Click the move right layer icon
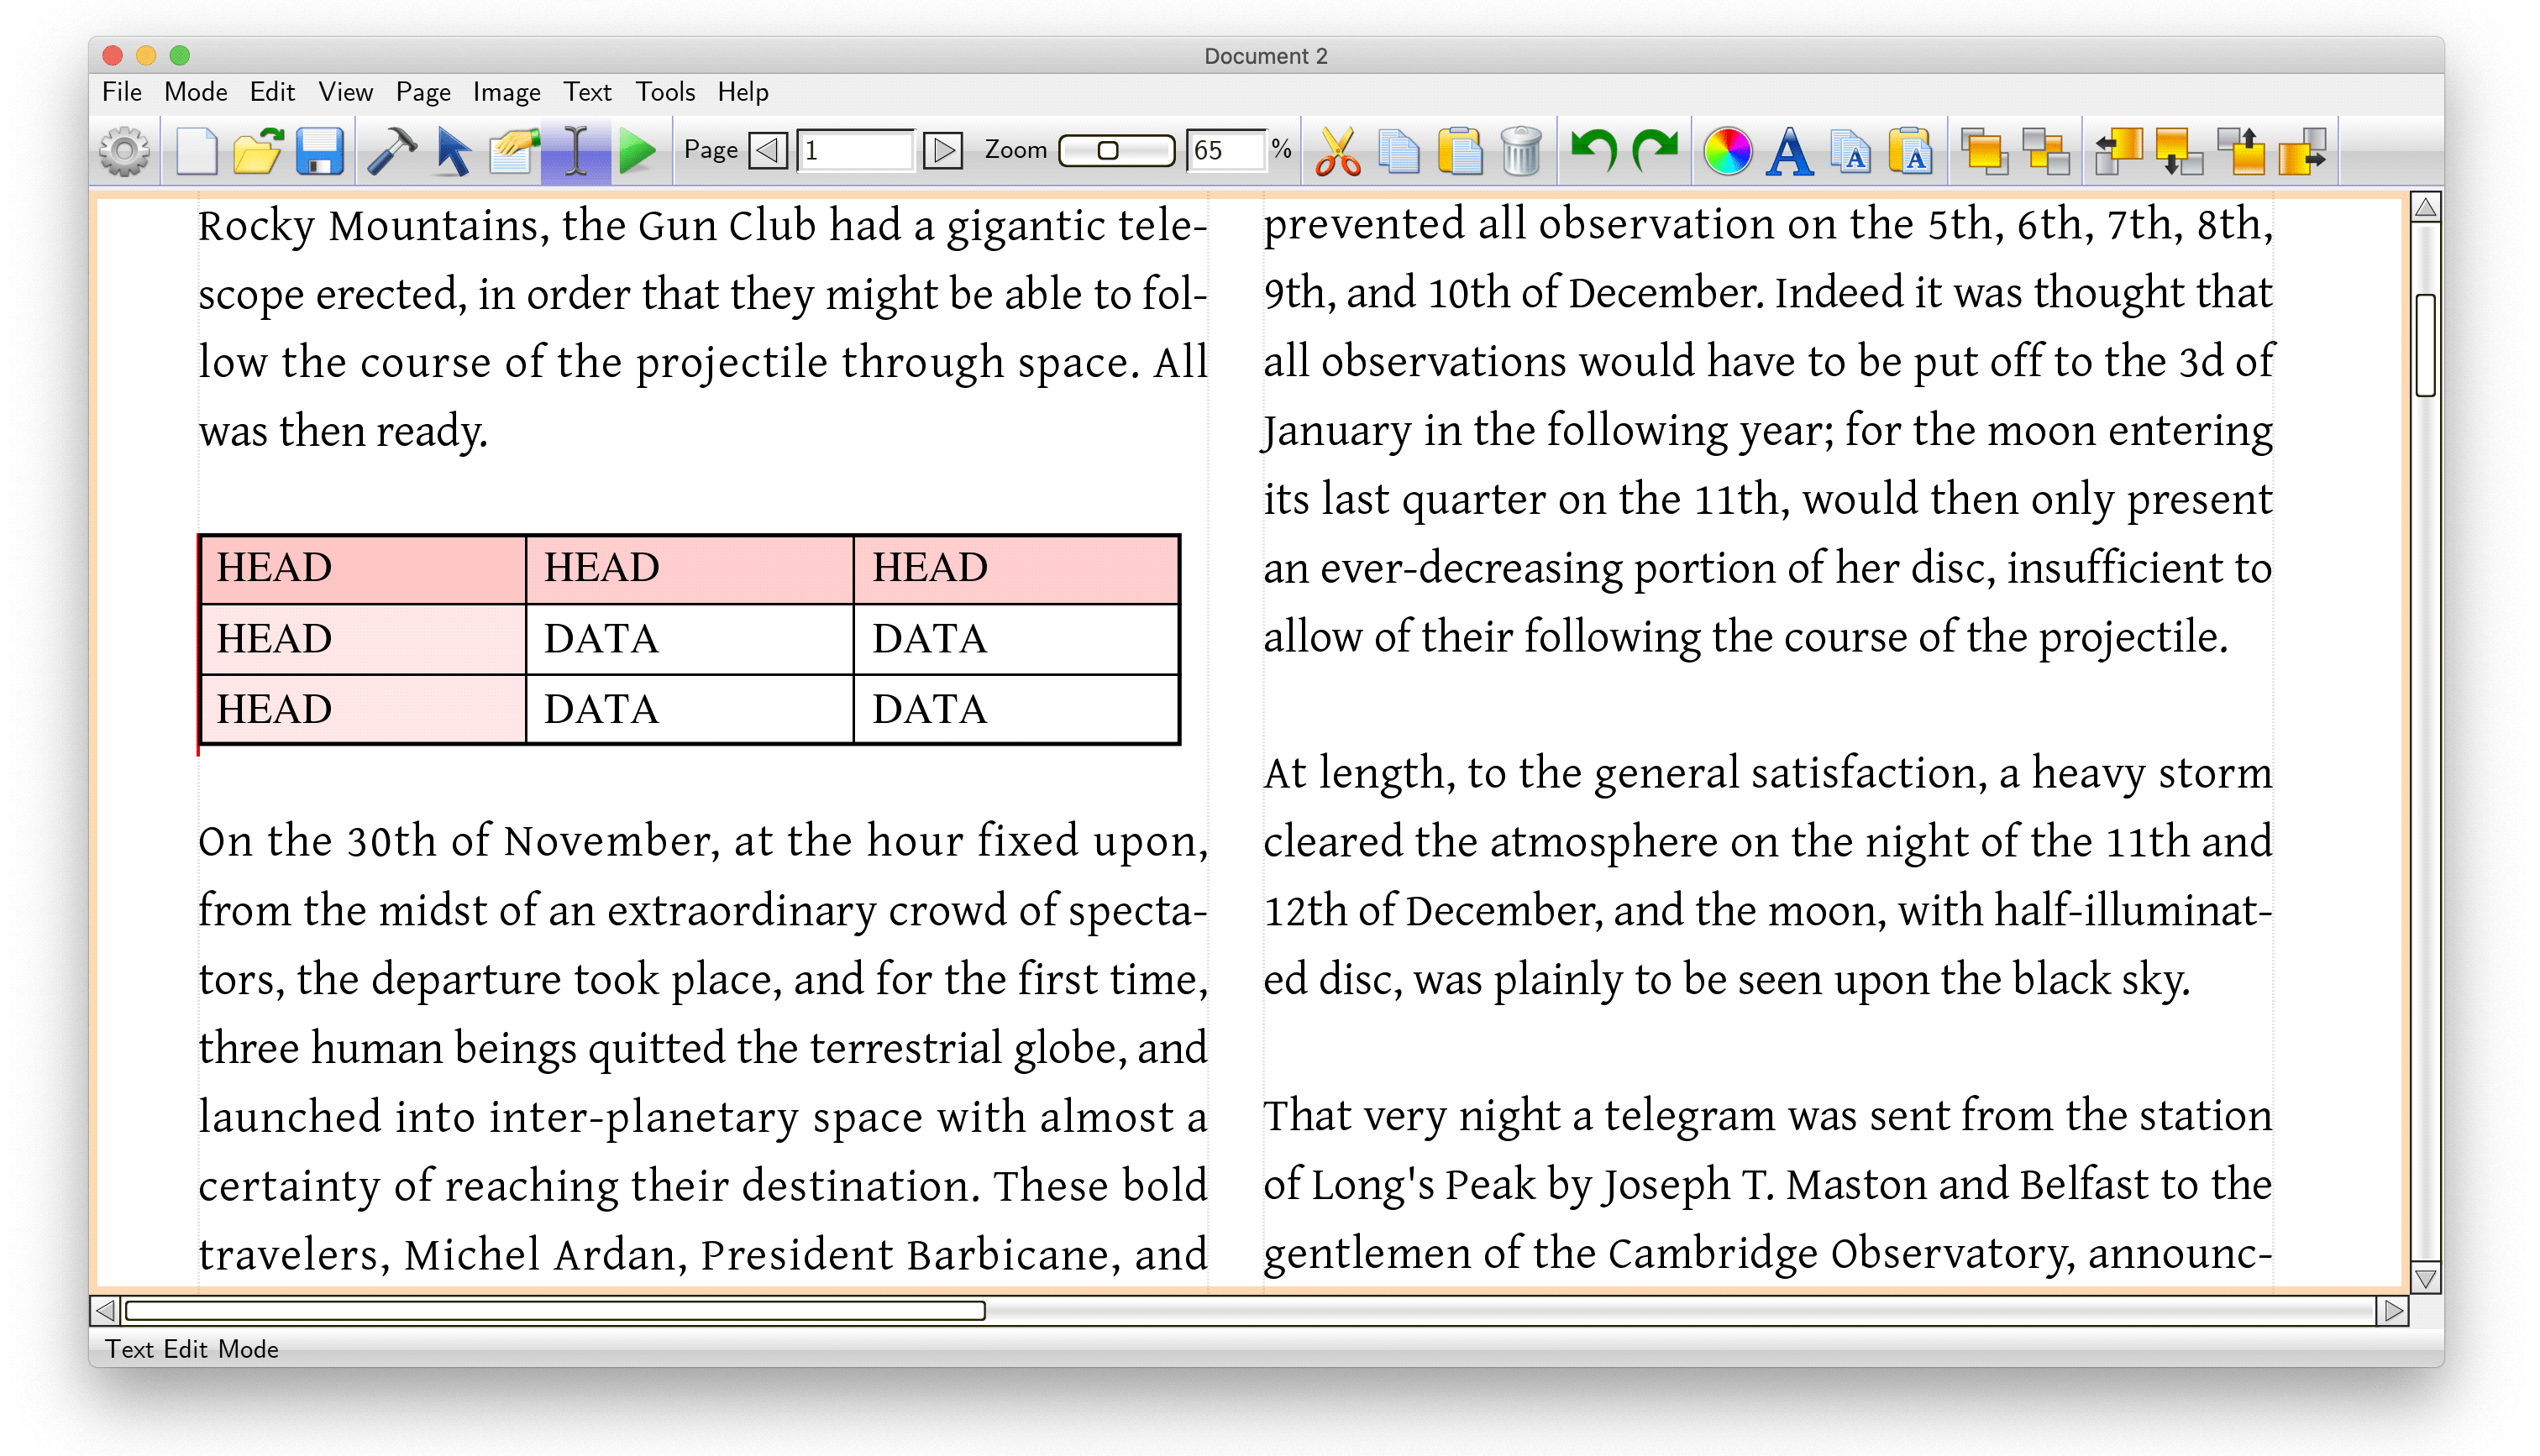Screen dimensions: 2540x1456 (2303, 151)
